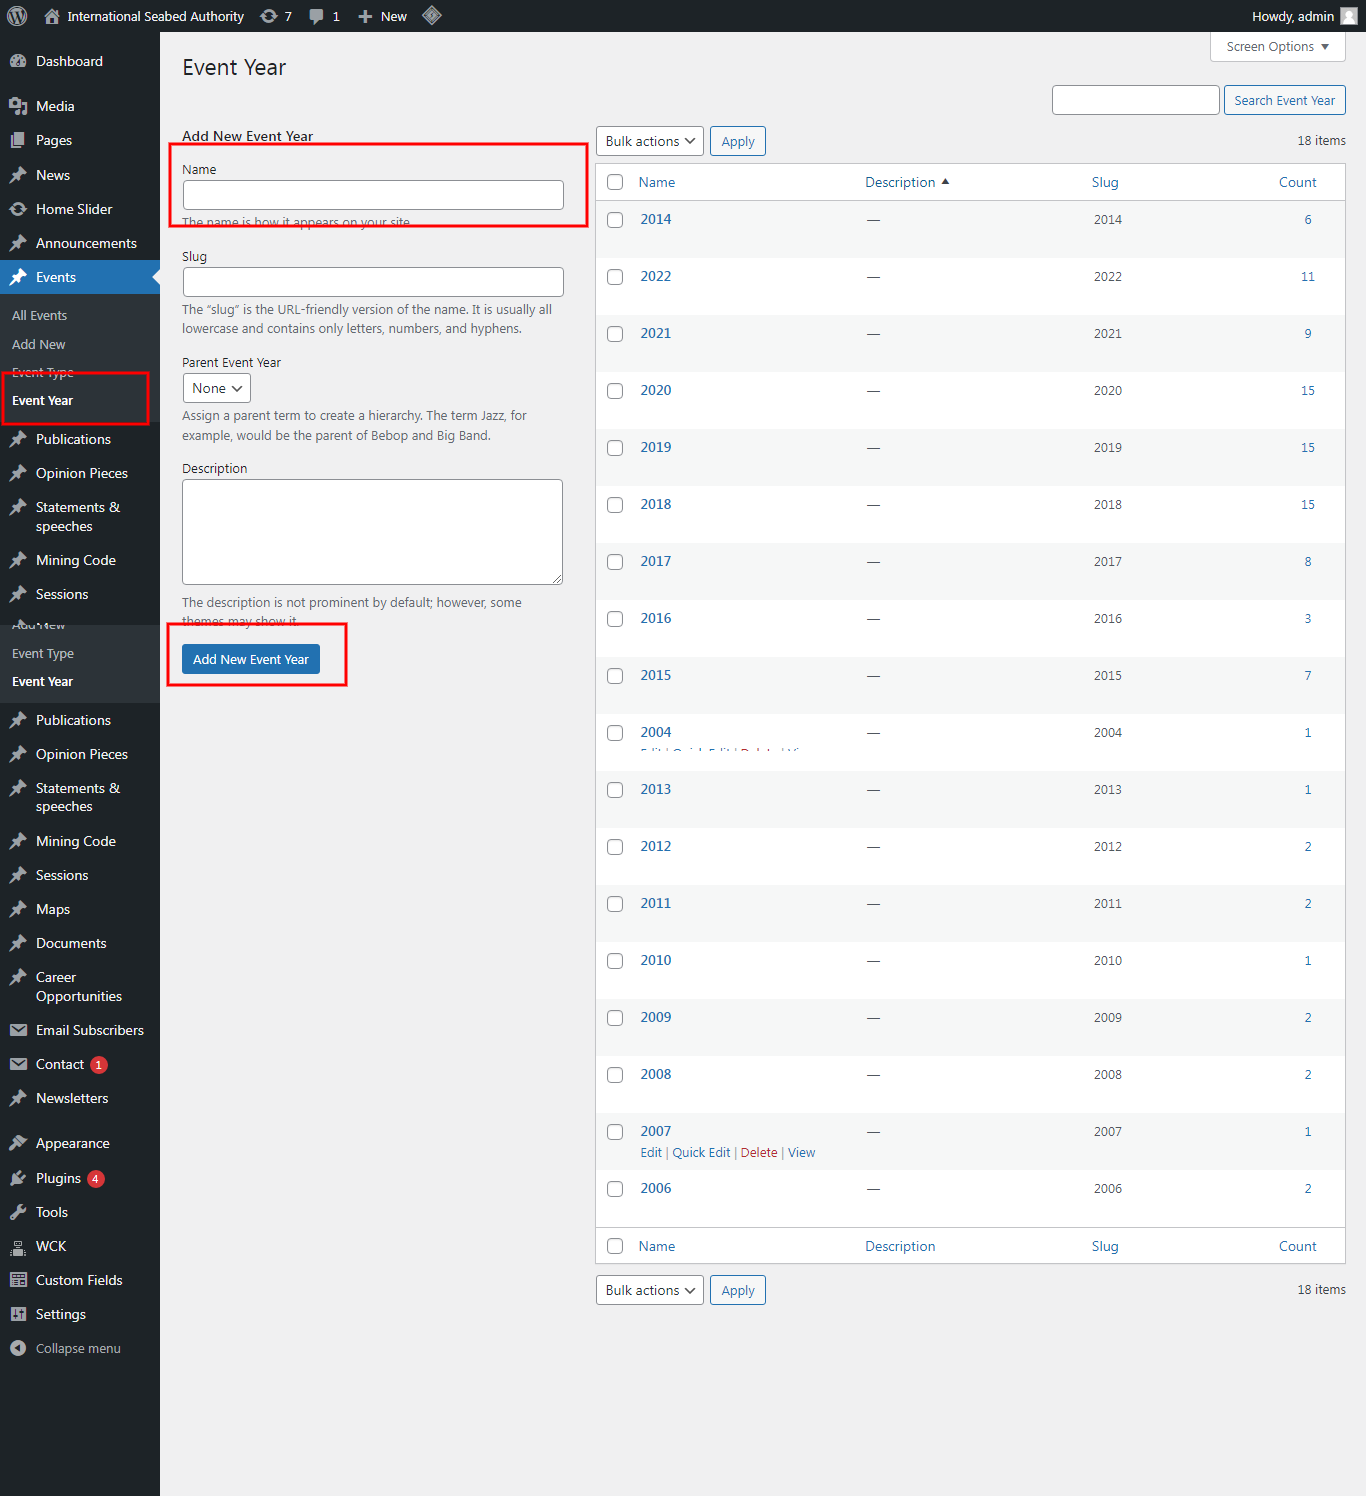Viewport: 1366px width, 1497px height.
Task: Open the Plugins menu with 4 updates
Action: 80,1178
